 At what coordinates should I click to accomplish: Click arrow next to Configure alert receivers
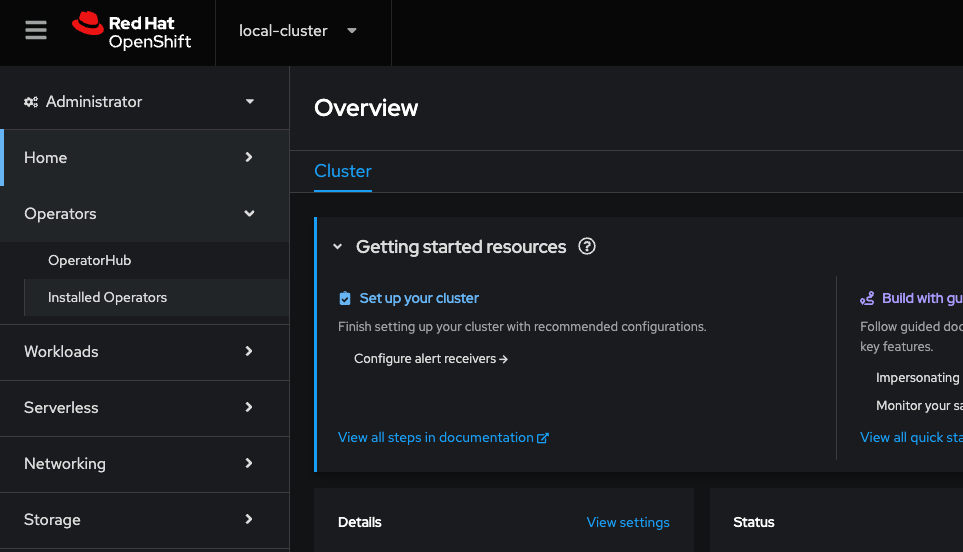point(504,359)
